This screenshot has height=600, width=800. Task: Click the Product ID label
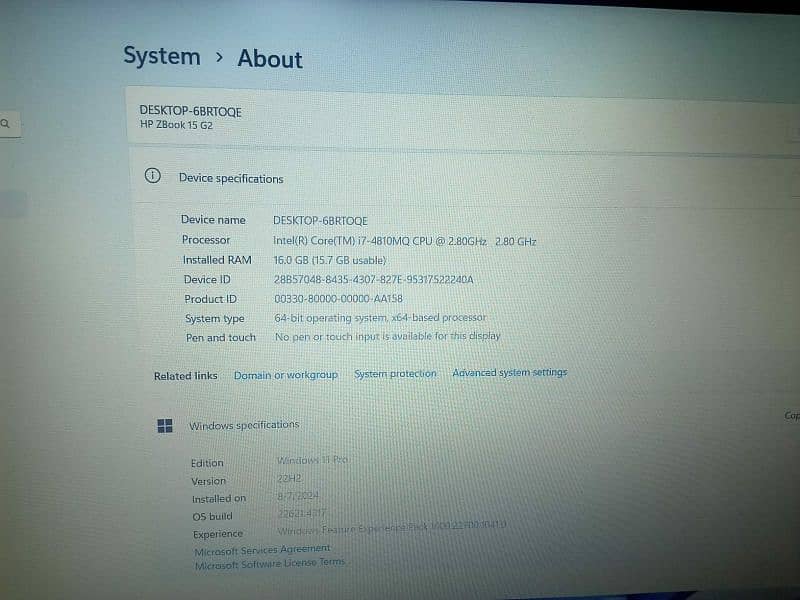211,299
